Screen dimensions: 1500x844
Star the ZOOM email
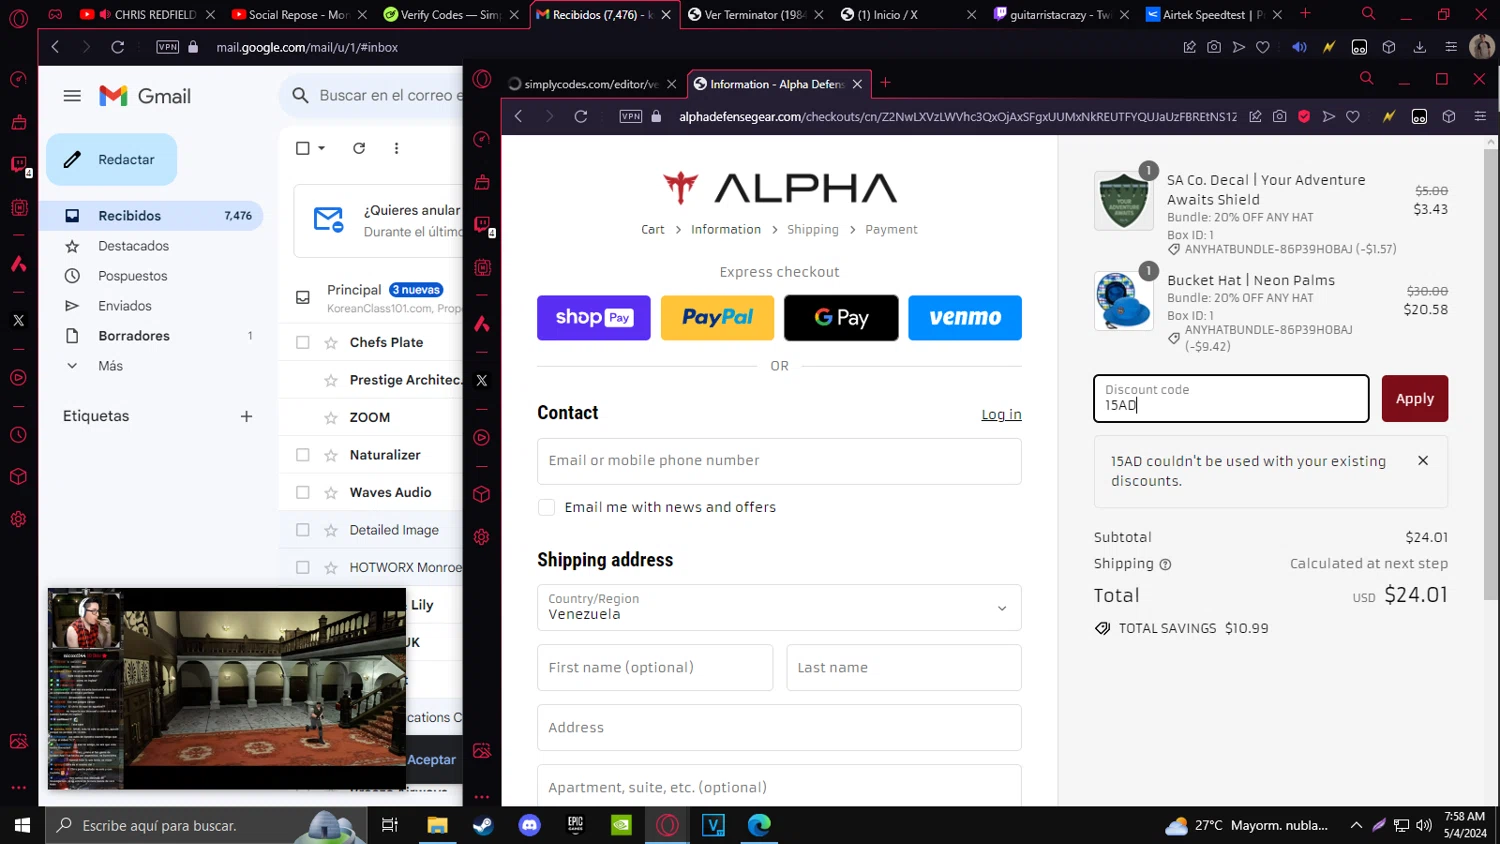(x=331, y=417)
